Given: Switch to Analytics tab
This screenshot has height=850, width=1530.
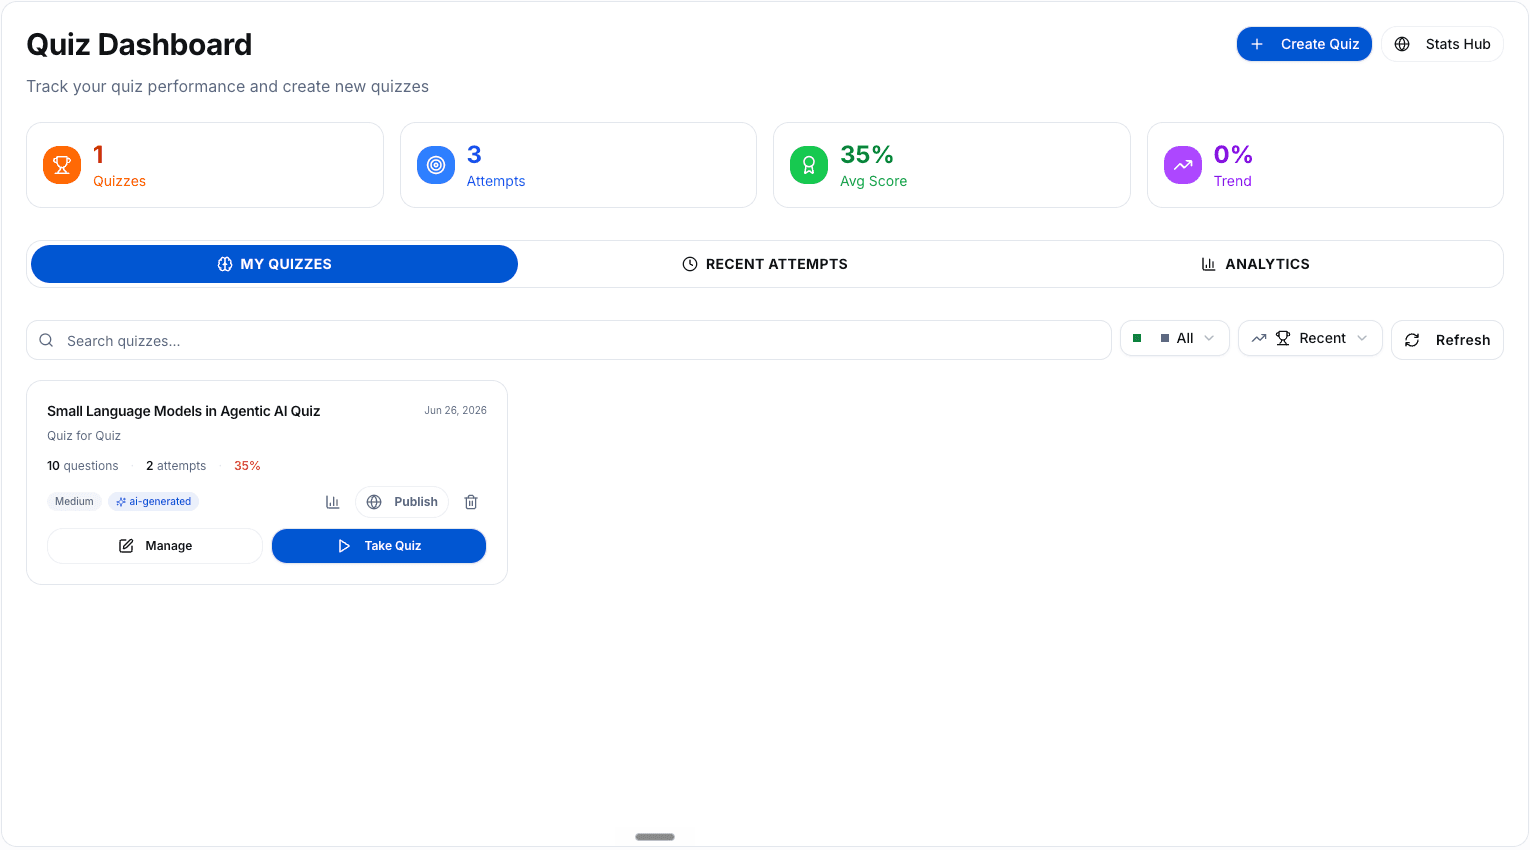Looking at the screenshot, I should point(1255,264).
